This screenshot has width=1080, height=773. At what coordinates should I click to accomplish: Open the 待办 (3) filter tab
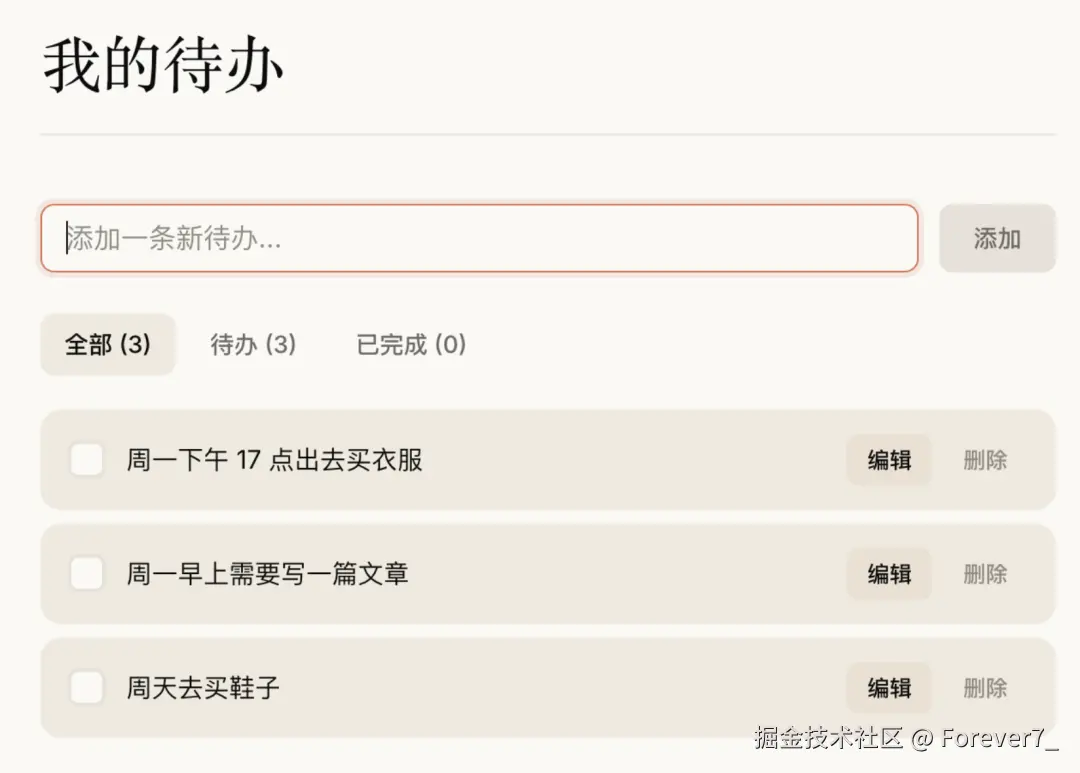(x=253, y=344)
